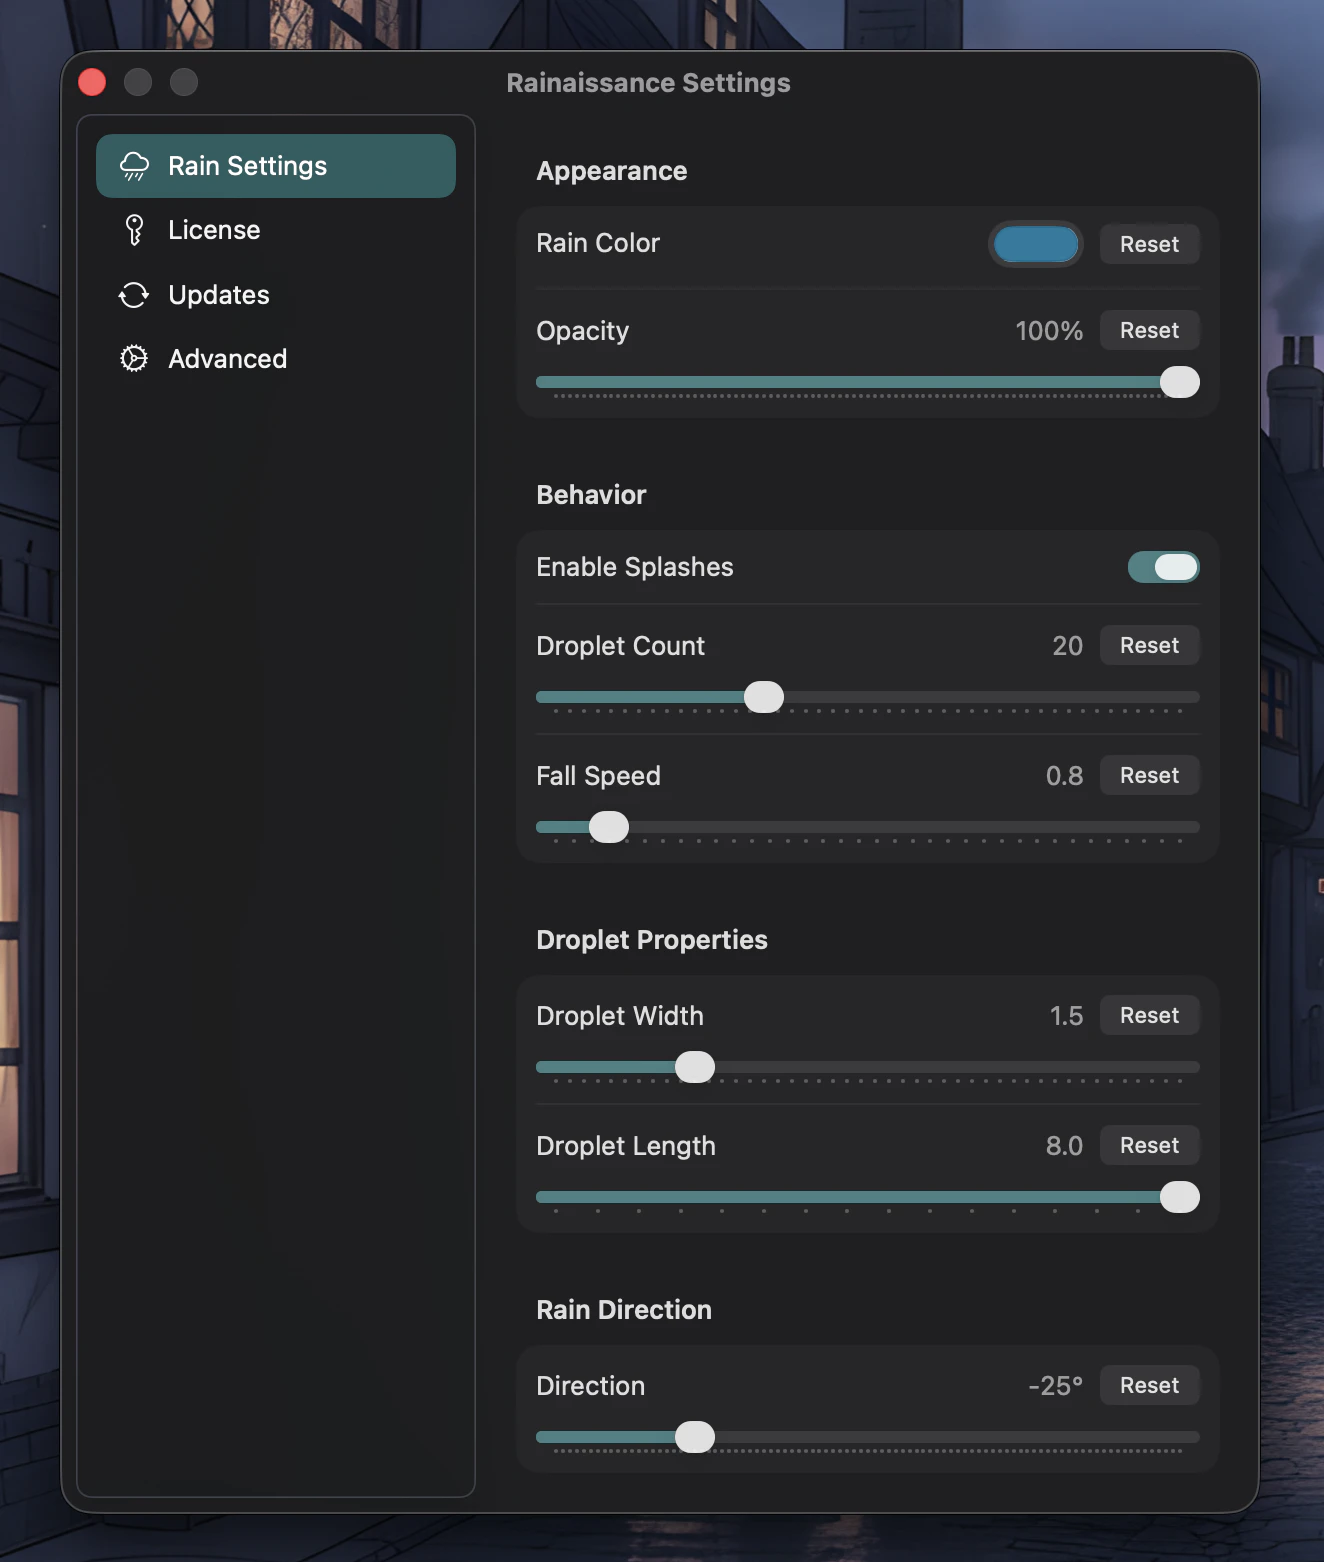Disable the Enable Splashes switch
The width and height of the screenshot is (1324, 1562).
coord(1163,567)
